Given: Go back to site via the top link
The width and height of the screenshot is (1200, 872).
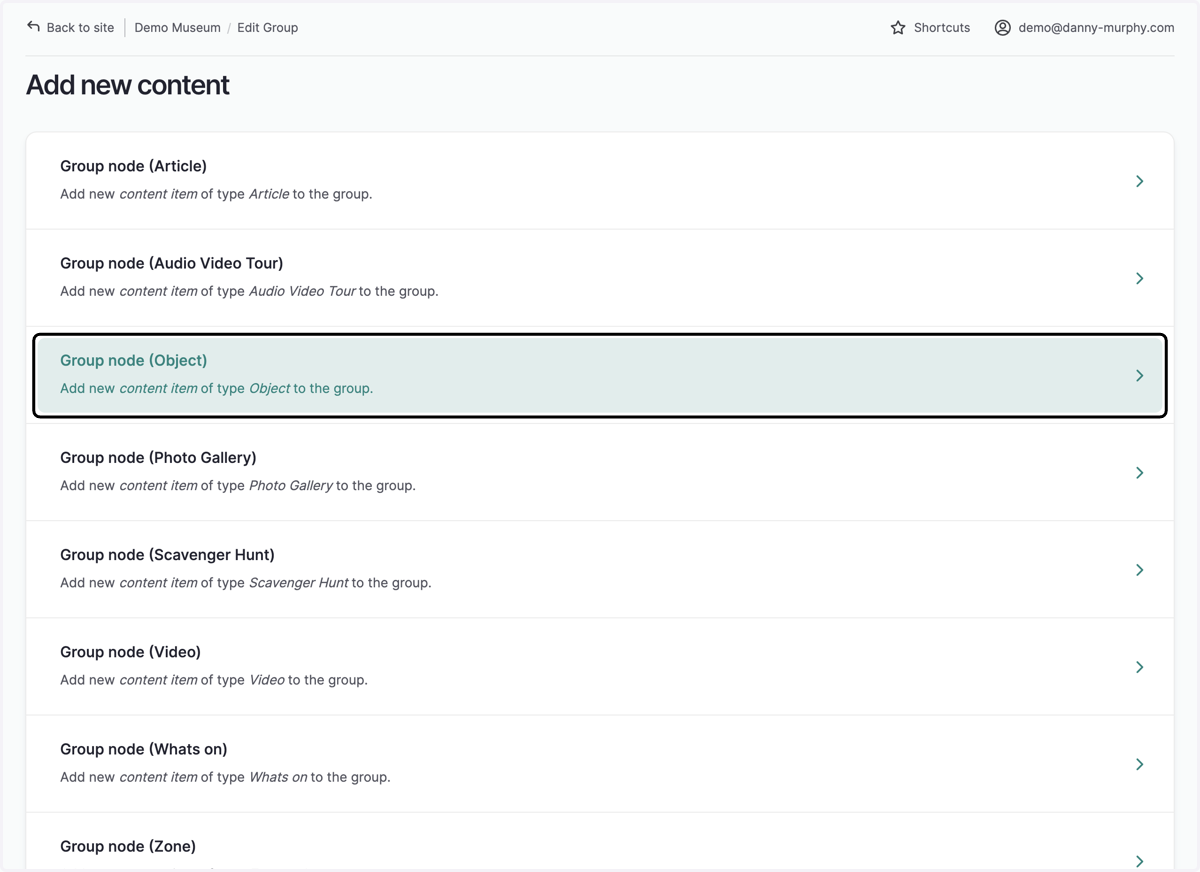Looking at the screenshot, I should 80,28.
